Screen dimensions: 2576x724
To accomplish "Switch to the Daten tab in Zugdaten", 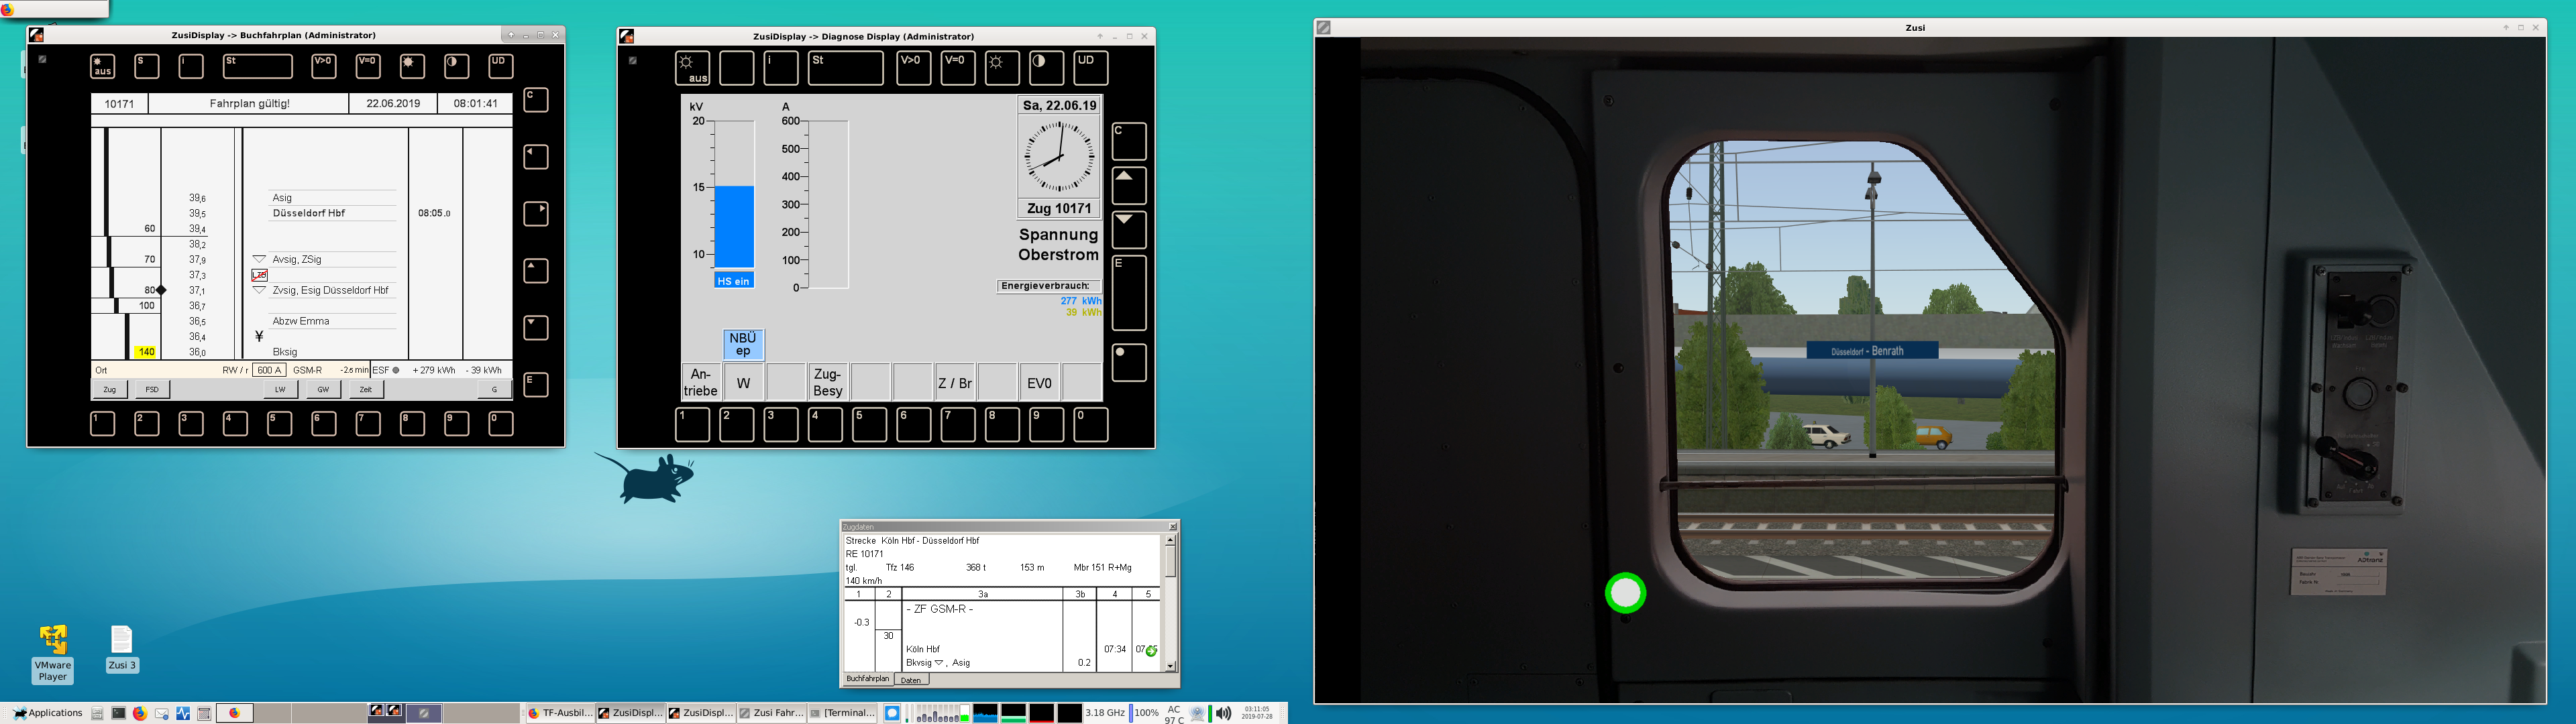I will coord(910,680).
